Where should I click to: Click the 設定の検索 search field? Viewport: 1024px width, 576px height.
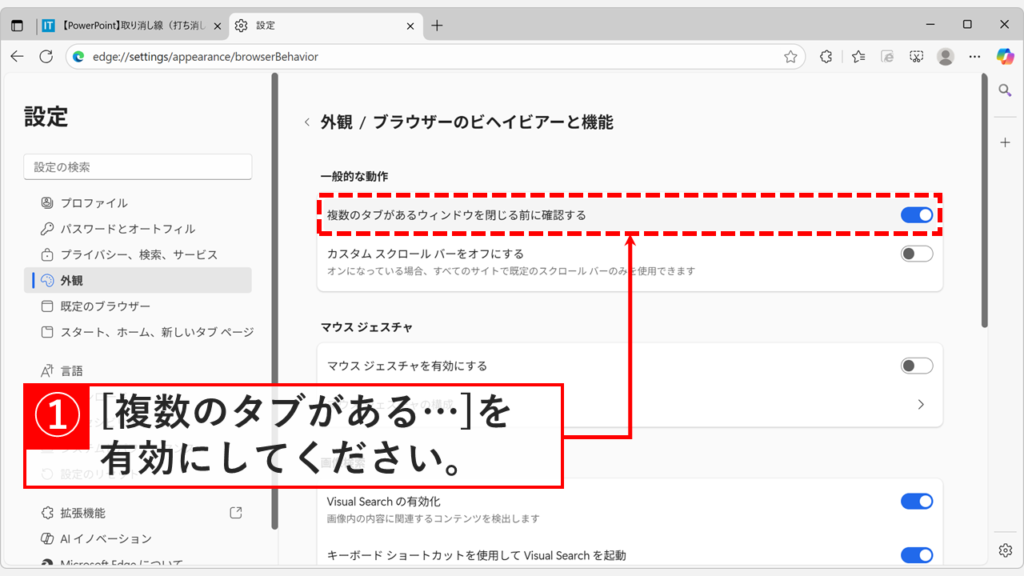click(x=137, y=166)
